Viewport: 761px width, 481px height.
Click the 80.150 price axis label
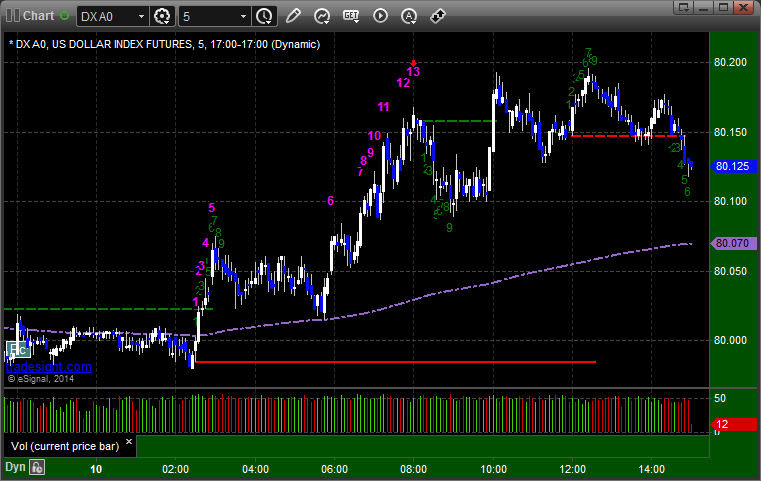coord(730,132)
